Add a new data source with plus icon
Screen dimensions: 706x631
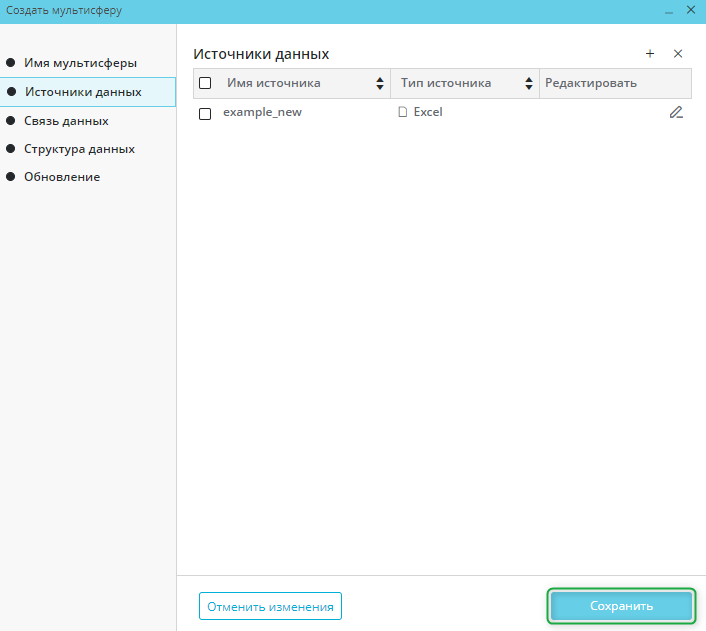click(x=650, y=54)
